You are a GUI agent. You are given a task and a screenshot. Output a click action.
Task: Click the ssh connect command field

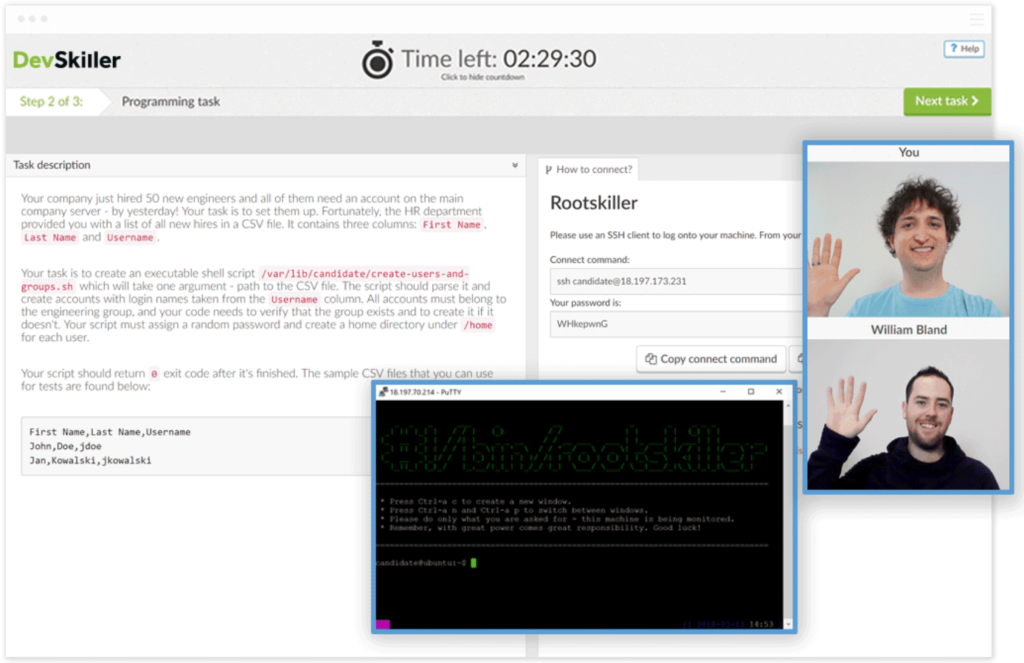pyautogui.click(x=675, y=281)
